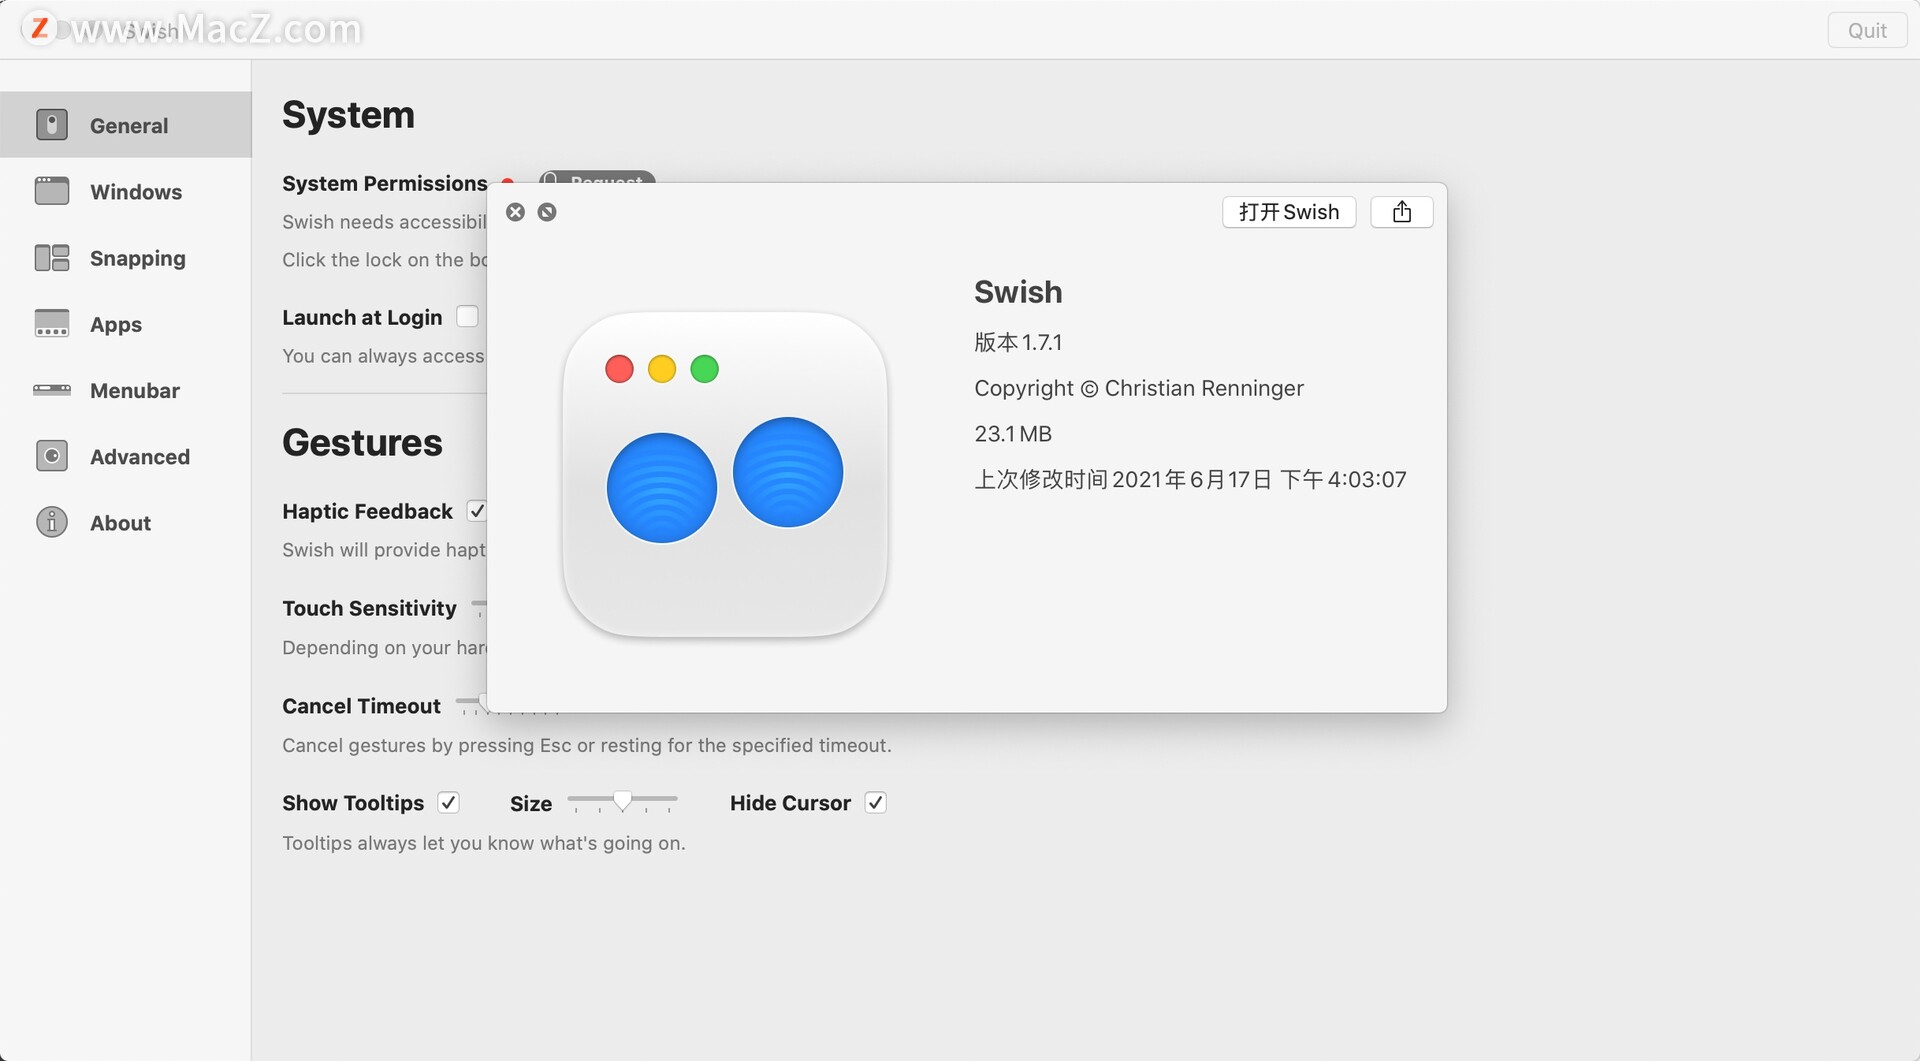The width and height of the screenshot is (1920, 1061).
Task: Click the System Permissions label
Action: [x=385, y=184]
